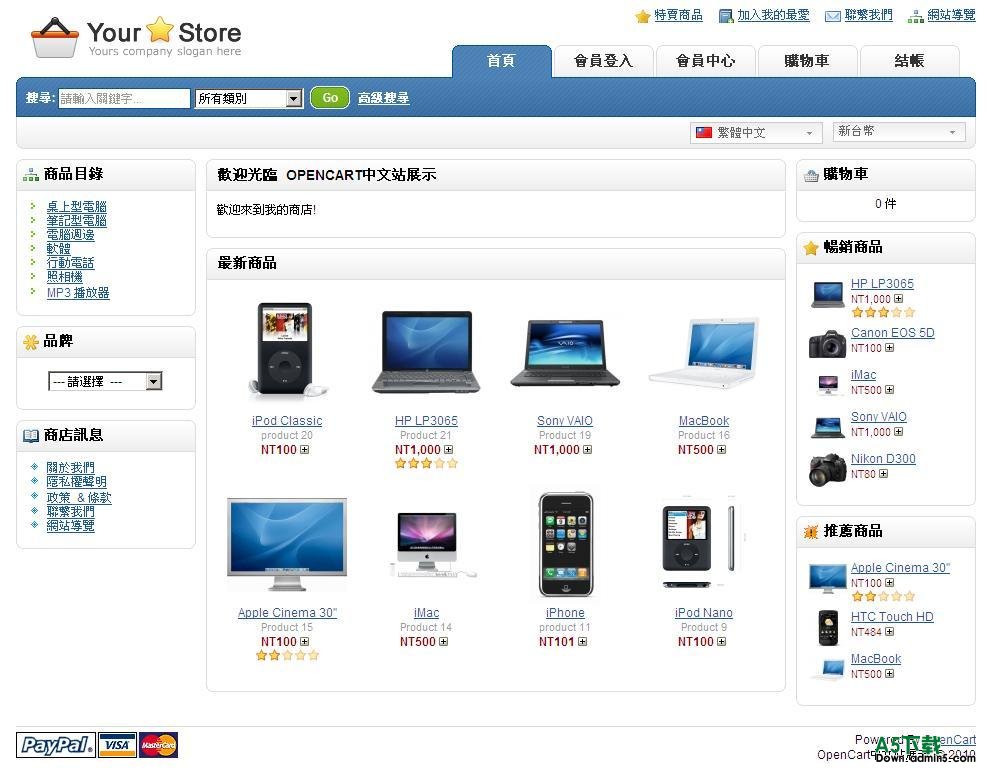Click the plus icon beside MacBook NT500 in 最新商品

click(721, 449)
